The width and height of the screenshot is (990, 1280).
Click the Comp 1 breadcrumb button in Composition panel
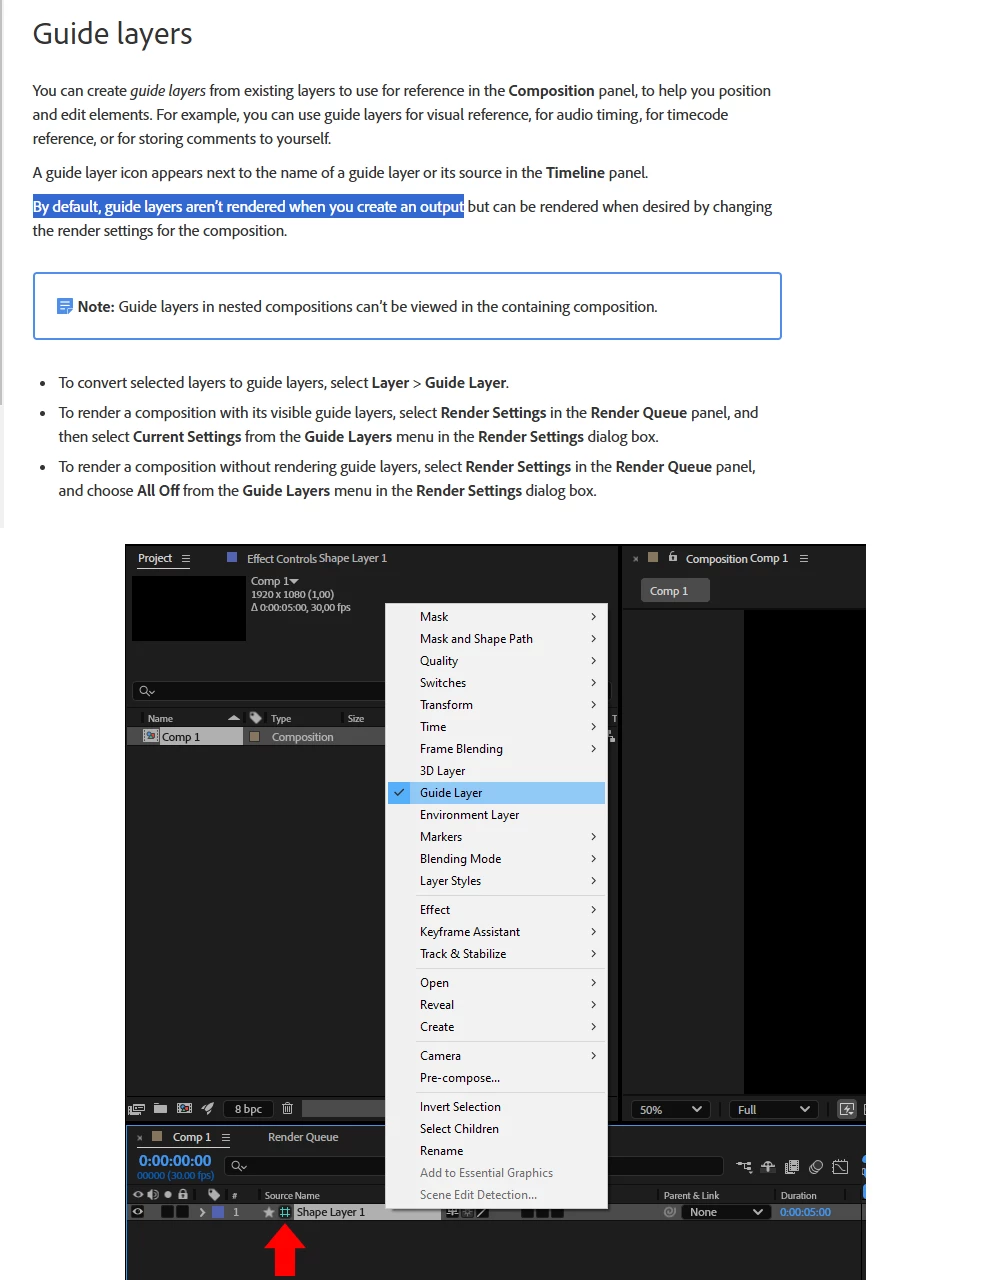(675, 591)
